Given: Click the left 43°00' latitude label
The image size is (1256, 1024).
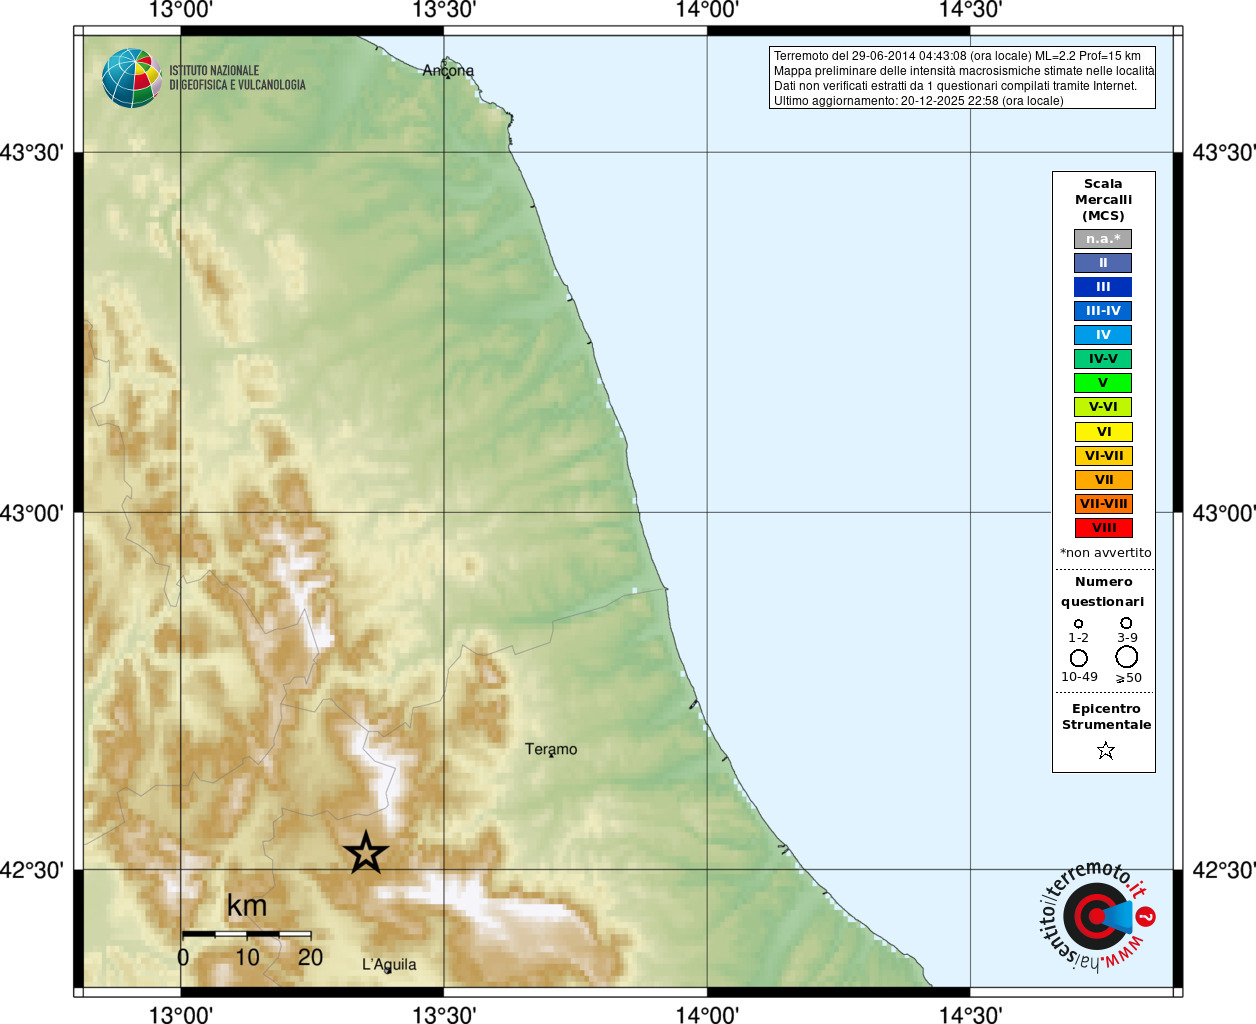Looking at the screenshot, I should tap(32, 513).
